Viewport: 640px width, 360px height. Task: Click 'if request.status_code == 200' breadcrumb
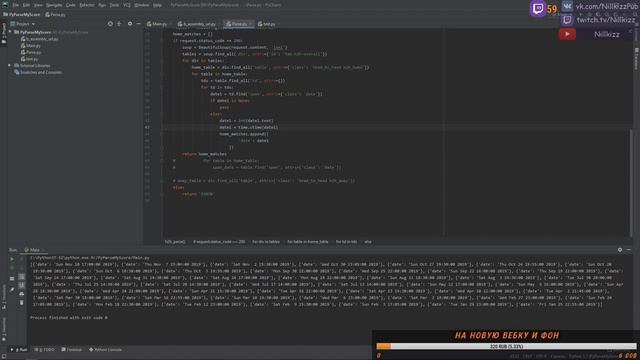coord(219,242)
